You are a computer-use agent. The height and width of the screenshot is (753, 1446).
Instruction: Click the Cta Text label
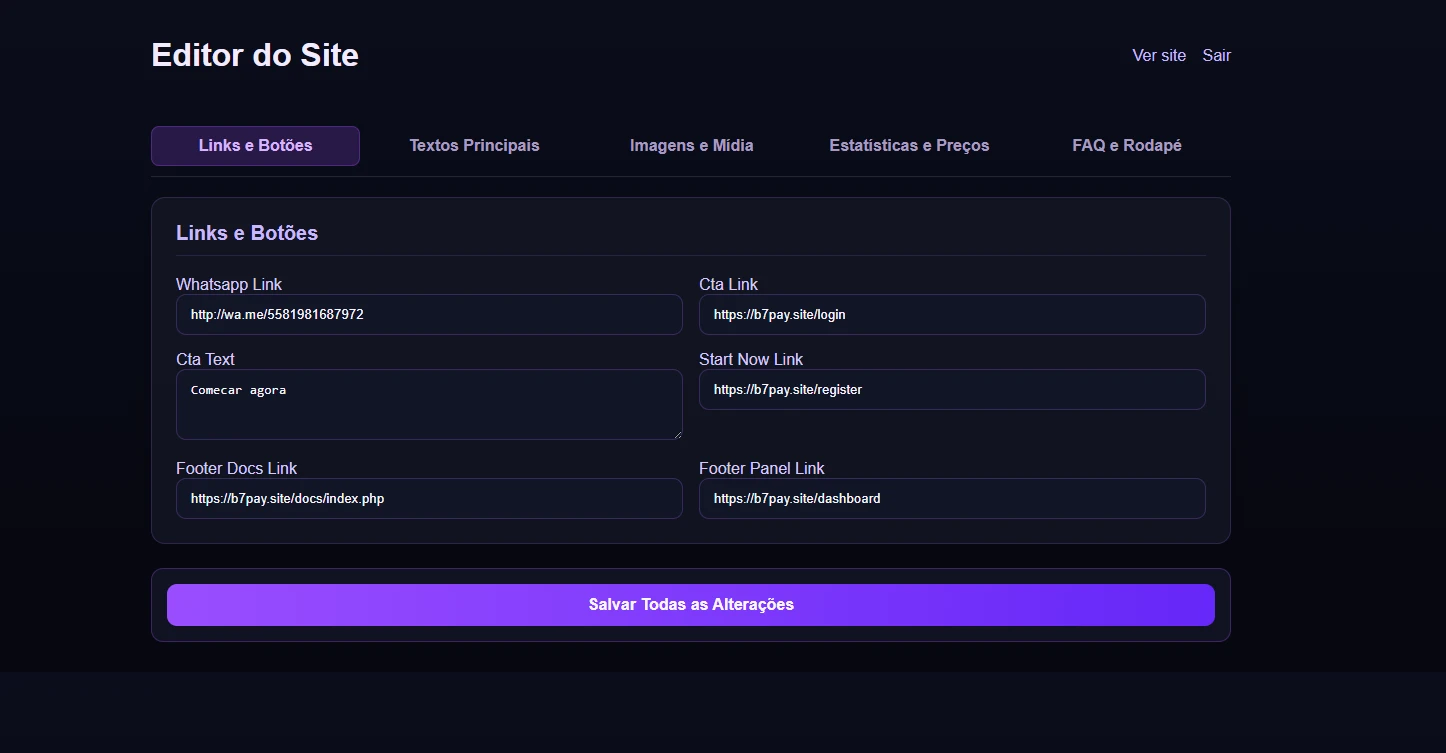[x=205, y=359]
